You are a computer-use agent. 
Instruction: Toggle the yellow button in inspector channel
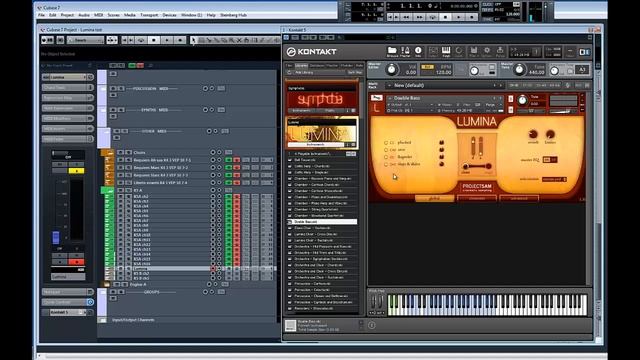[76, 171]
